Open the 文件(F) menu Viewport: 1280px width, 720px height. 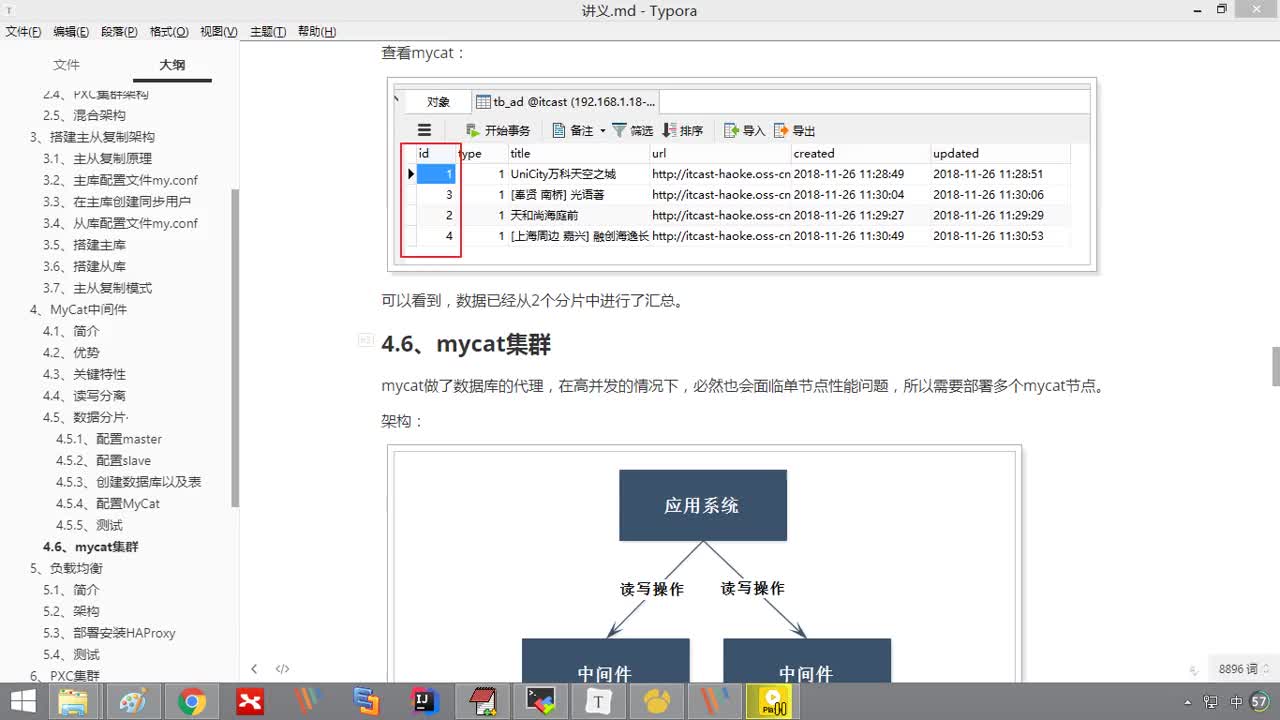click(23, 32)
